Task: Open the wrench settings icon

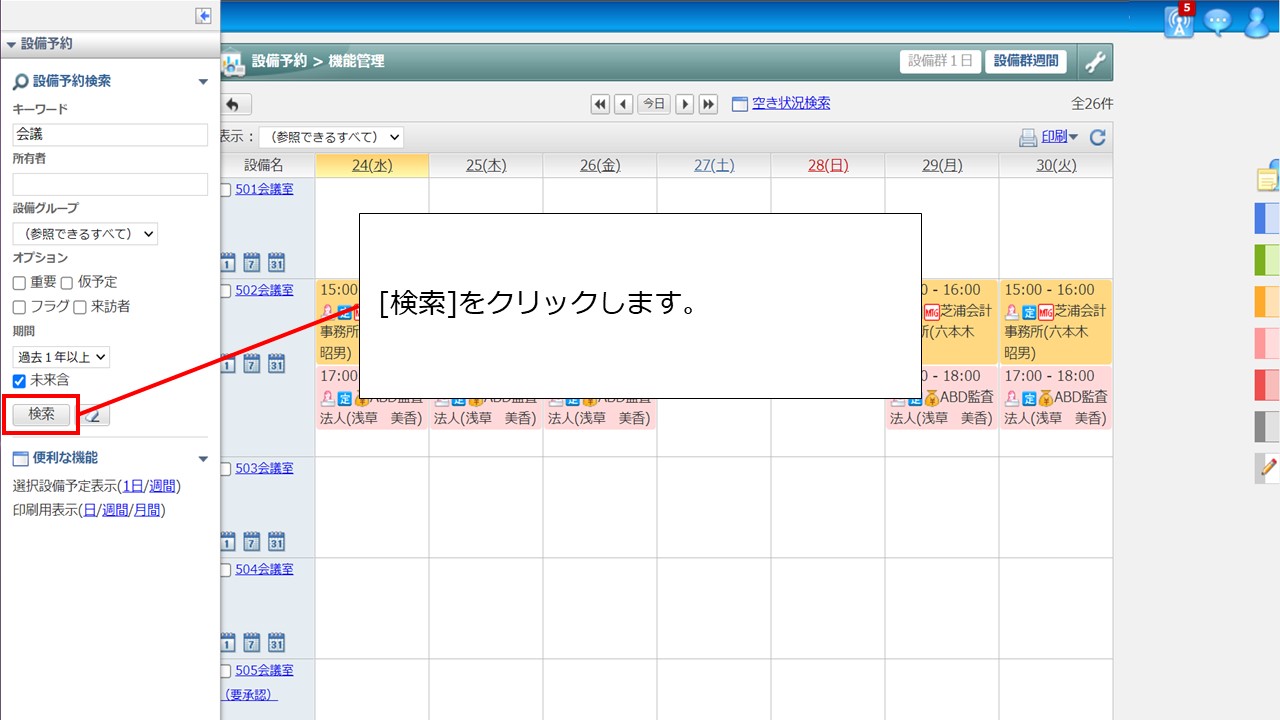Action: click(1095, 62)
